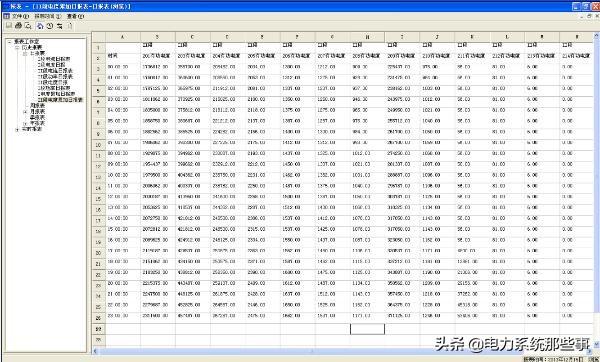Collapse the root 报表工作室 tree node
The image size is (600, 362).
10,41
